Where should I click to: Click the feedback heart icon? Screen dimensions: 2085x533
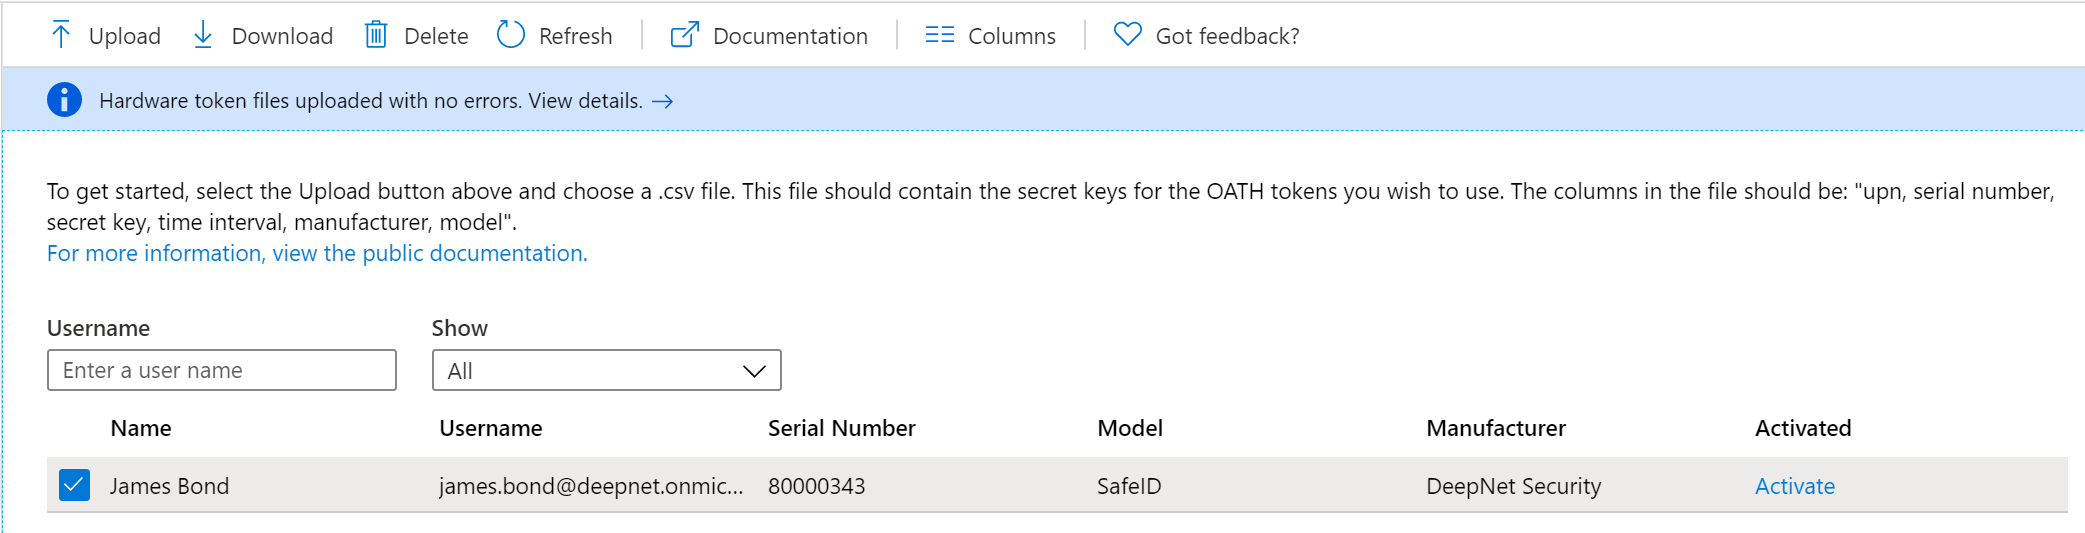(x=1127, y=35)
